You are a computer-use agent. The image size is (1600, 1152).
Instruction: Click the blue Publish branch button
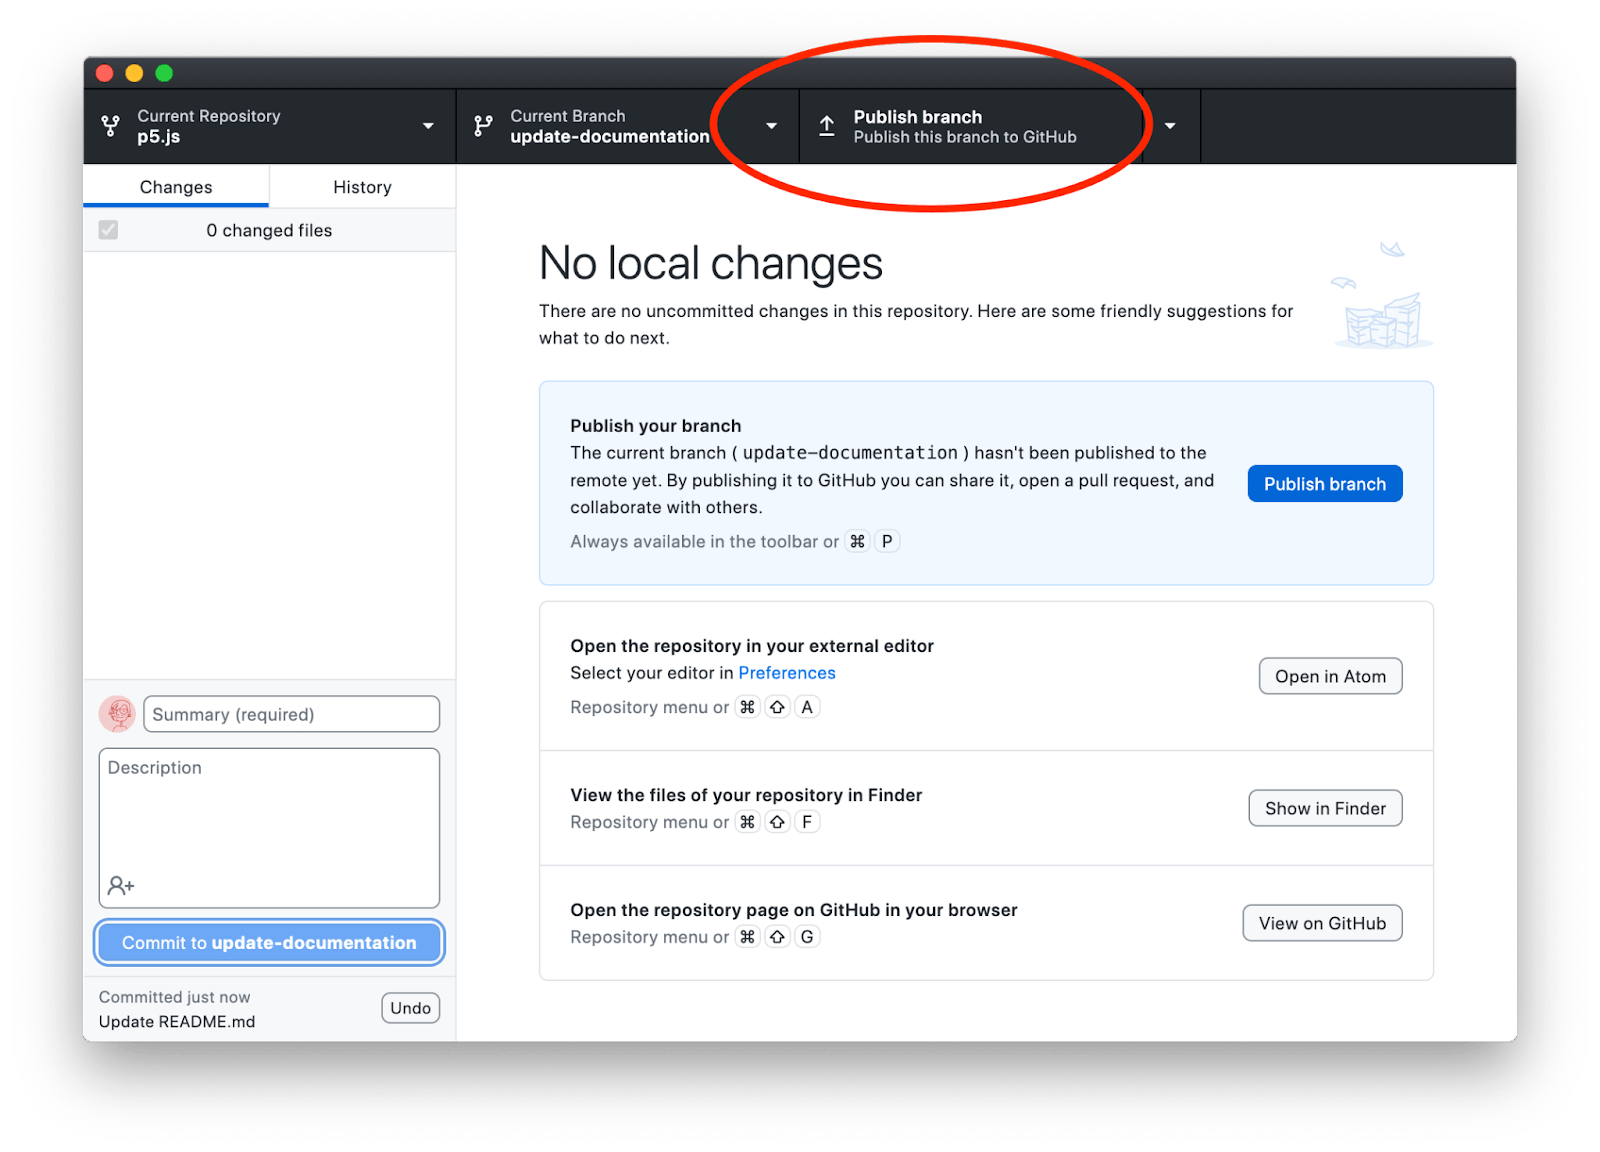point(1324,483)
